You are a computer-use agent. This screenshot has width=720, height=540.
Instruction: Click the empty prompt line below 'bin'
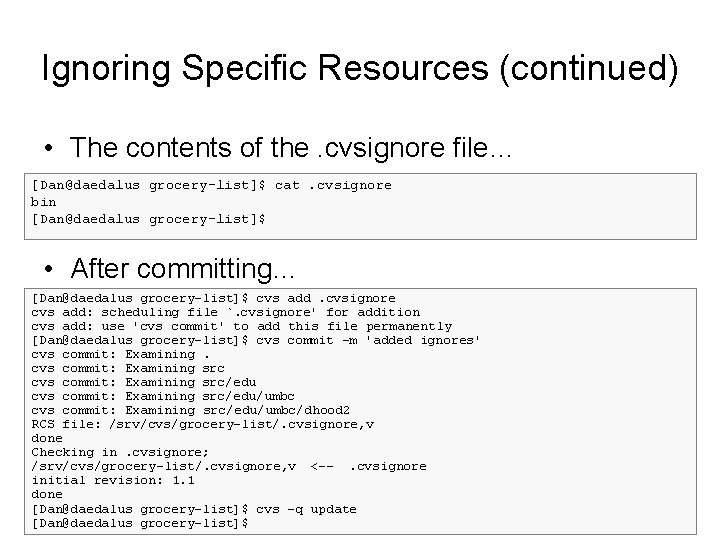(148, 218)
